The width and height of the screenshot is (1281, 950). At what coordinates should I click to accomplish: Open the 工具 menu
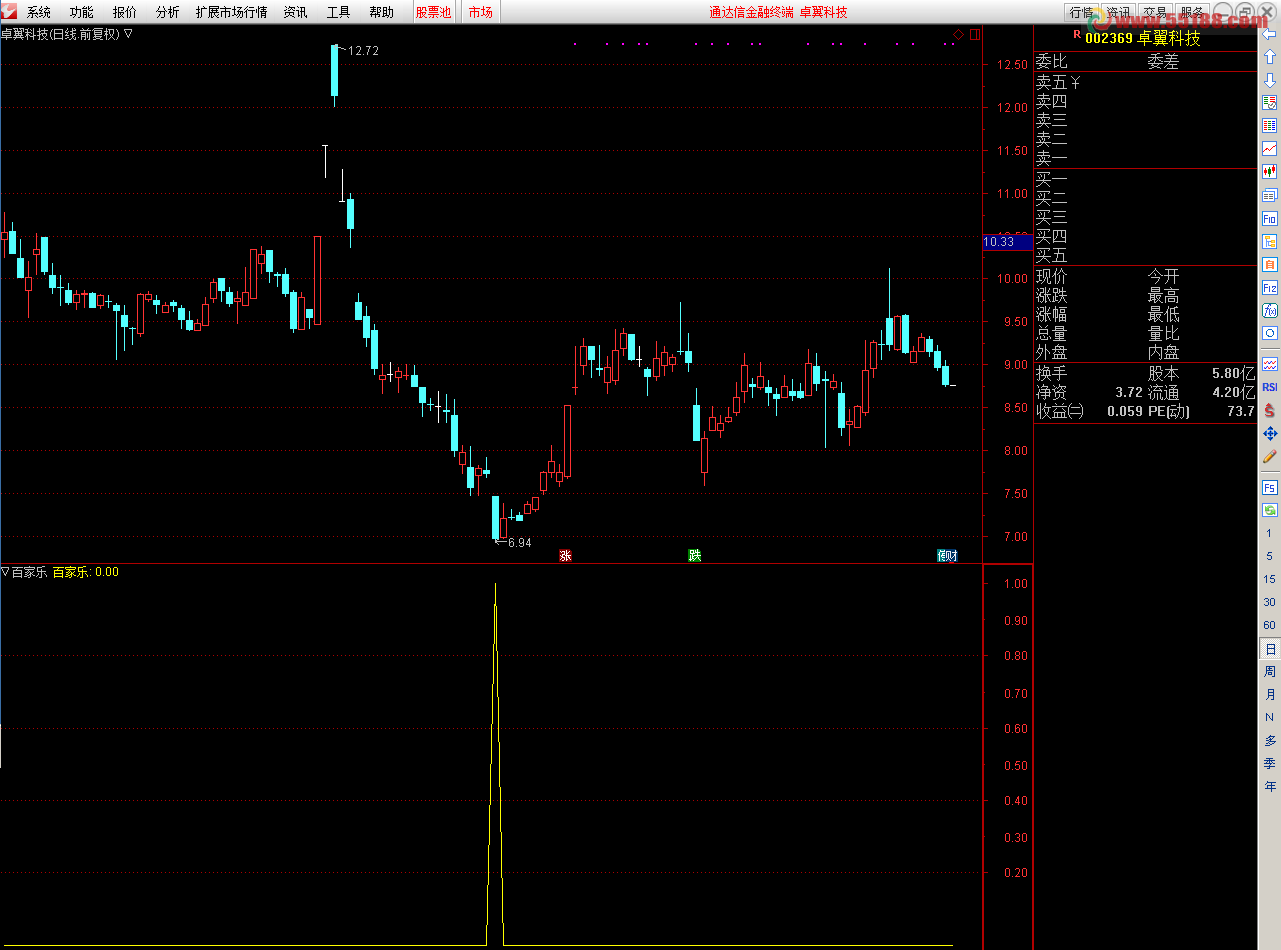coord(339,12)
